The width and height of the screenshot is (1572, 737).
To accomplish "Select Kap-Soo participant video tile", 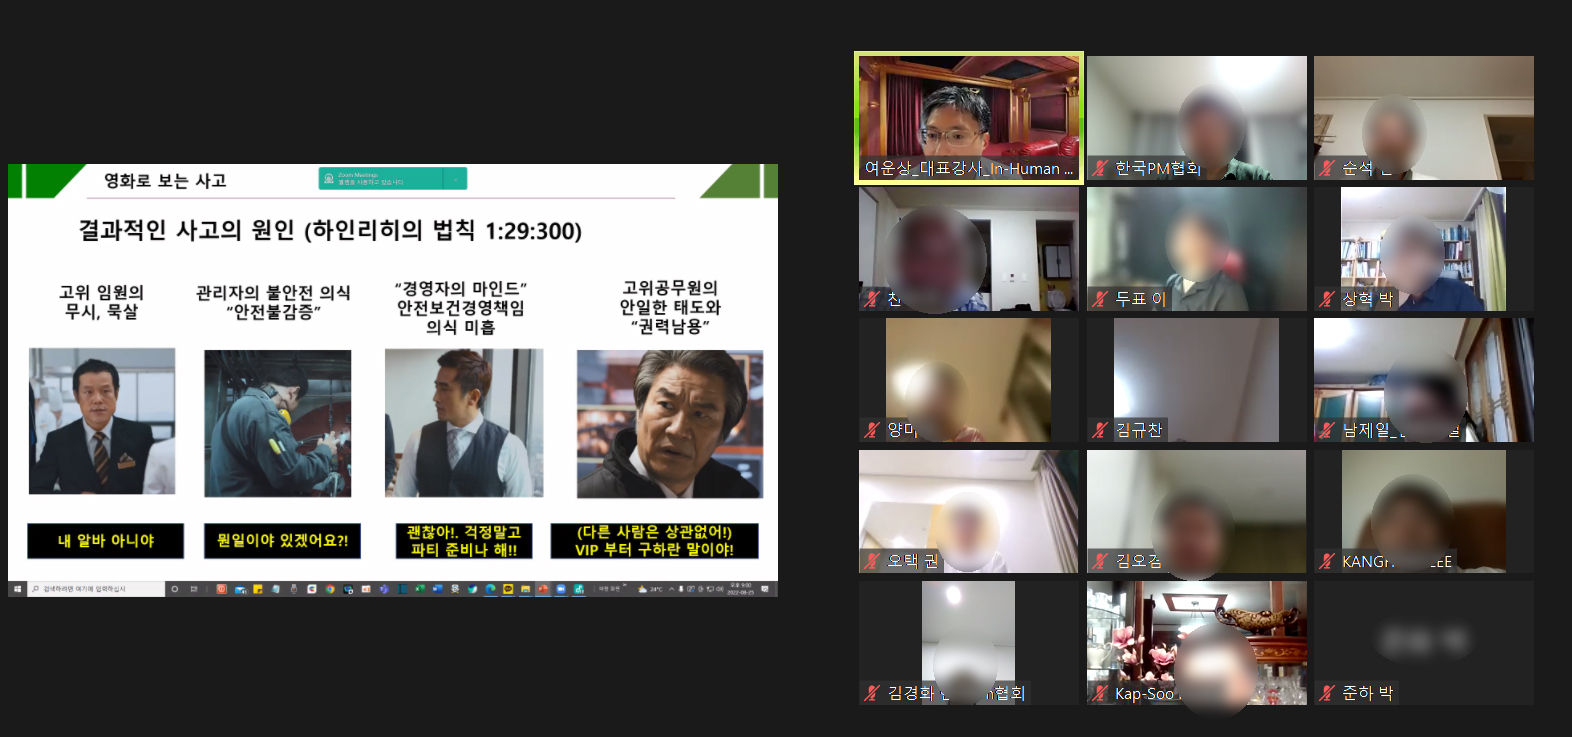I will 1197,643.
